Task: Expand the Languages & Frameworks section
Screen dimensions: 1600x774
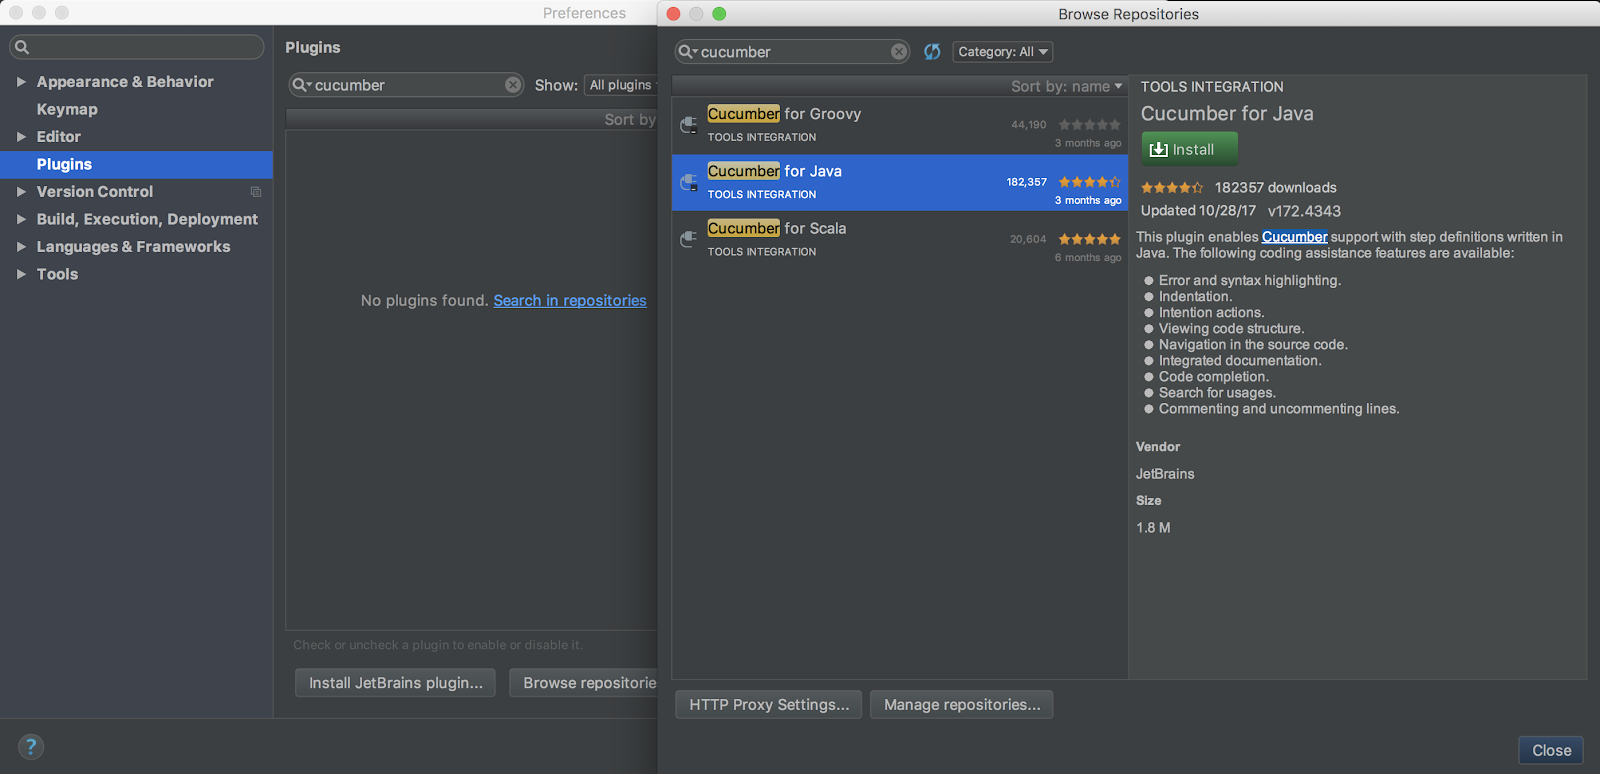Action: click(21, 247)
